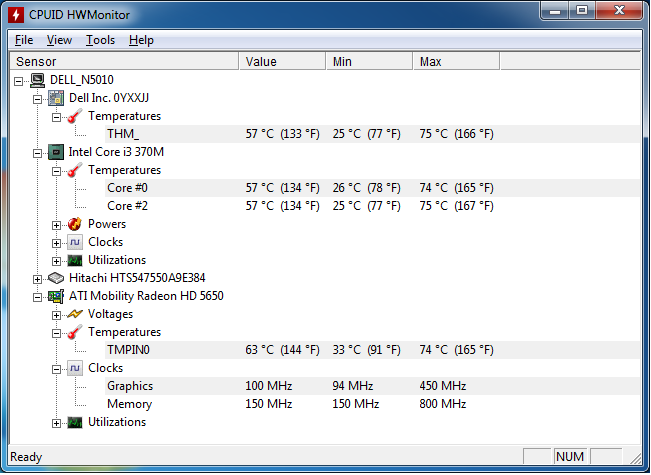Click the Voltages lightning icon
Image resolution: width=651 pixels, height=475 pixels.
75,314
